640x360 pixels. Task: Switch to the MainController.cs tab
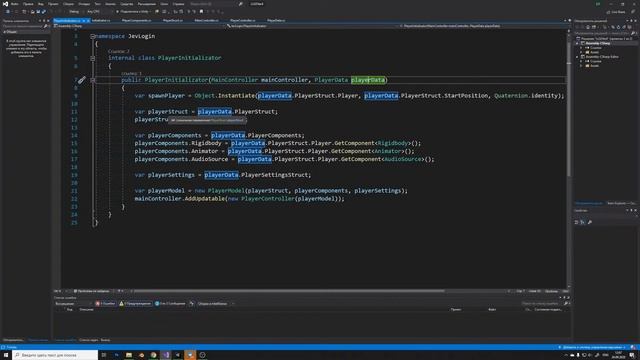click(207, 20)
